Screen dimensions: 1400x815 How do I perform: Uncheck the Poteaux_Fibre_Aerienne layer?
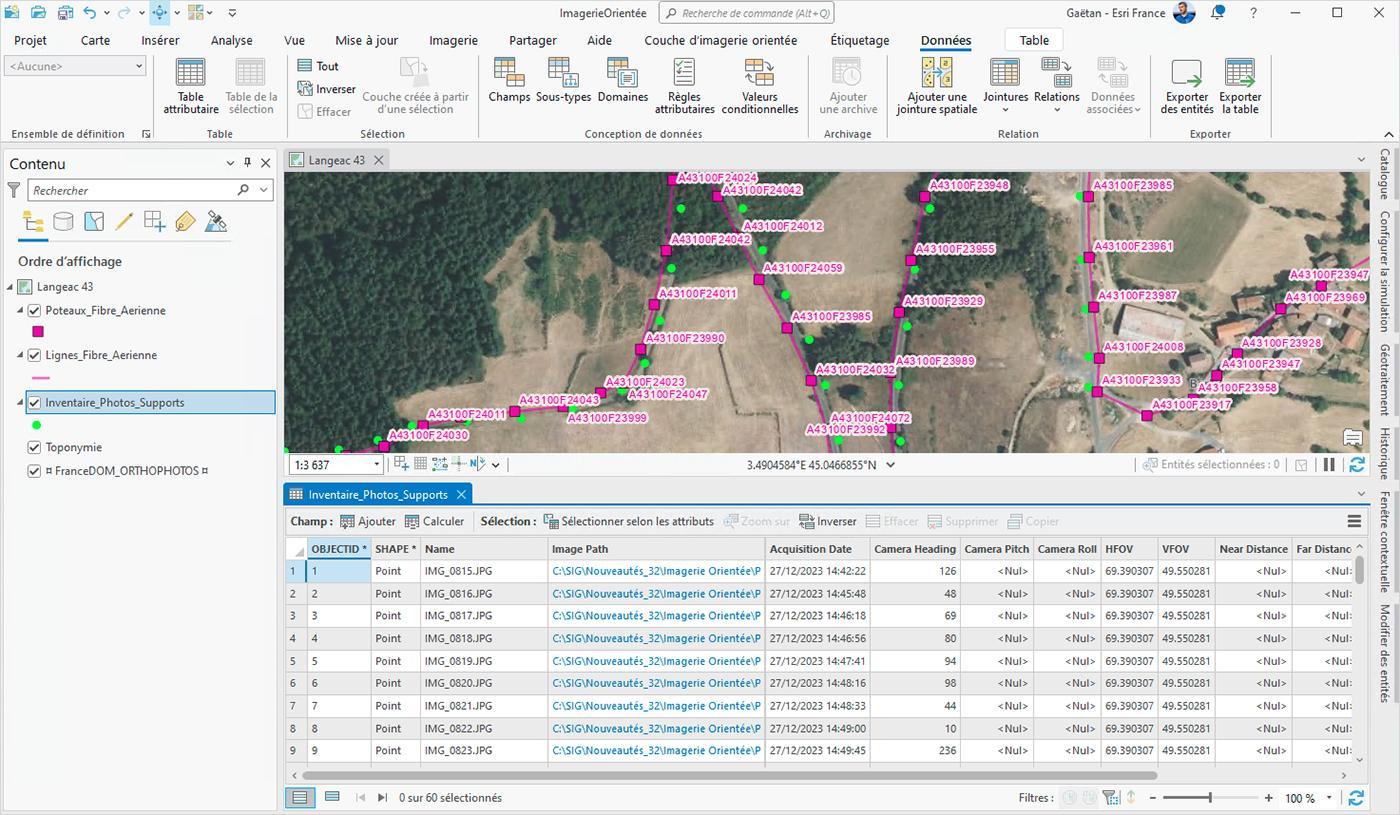[35, 311]
